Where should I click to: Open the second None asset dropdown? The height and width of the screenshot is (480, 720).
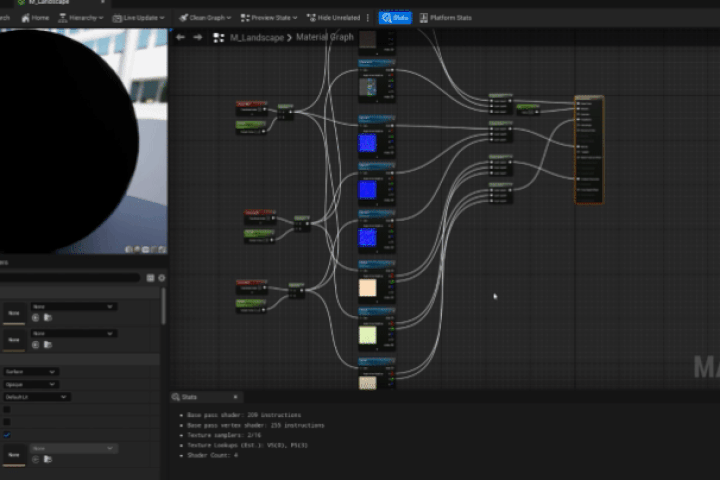(73, 333)
